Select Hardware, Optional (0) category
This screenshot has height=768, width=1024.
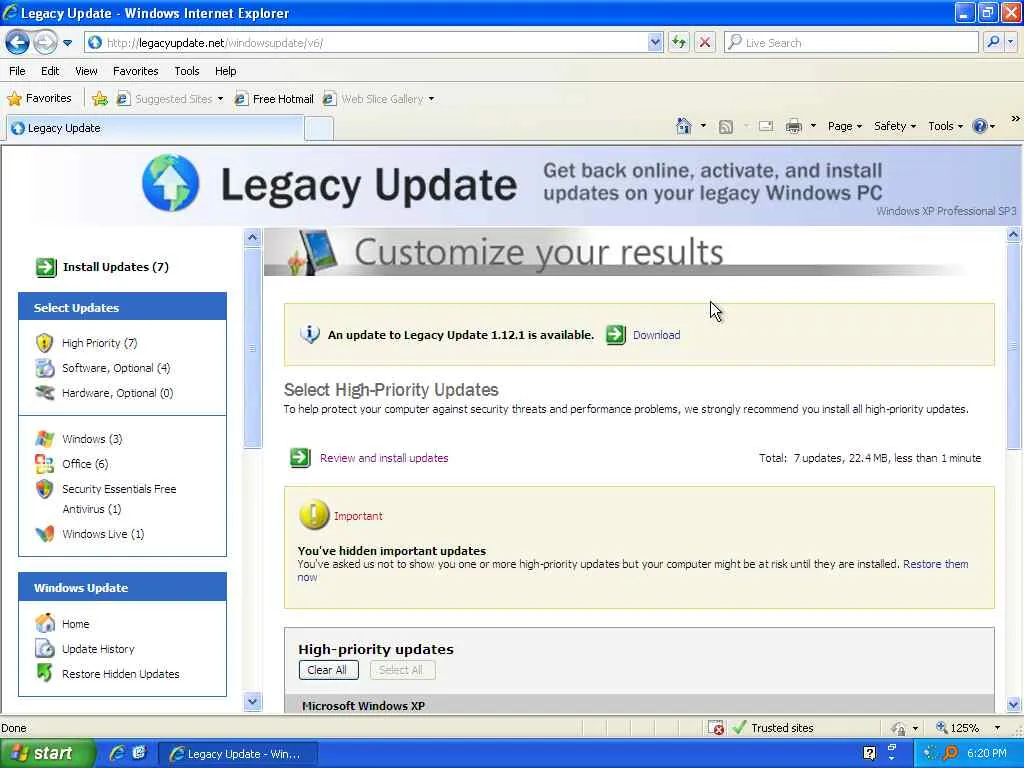pyautogui.click(x=117, y=393)
